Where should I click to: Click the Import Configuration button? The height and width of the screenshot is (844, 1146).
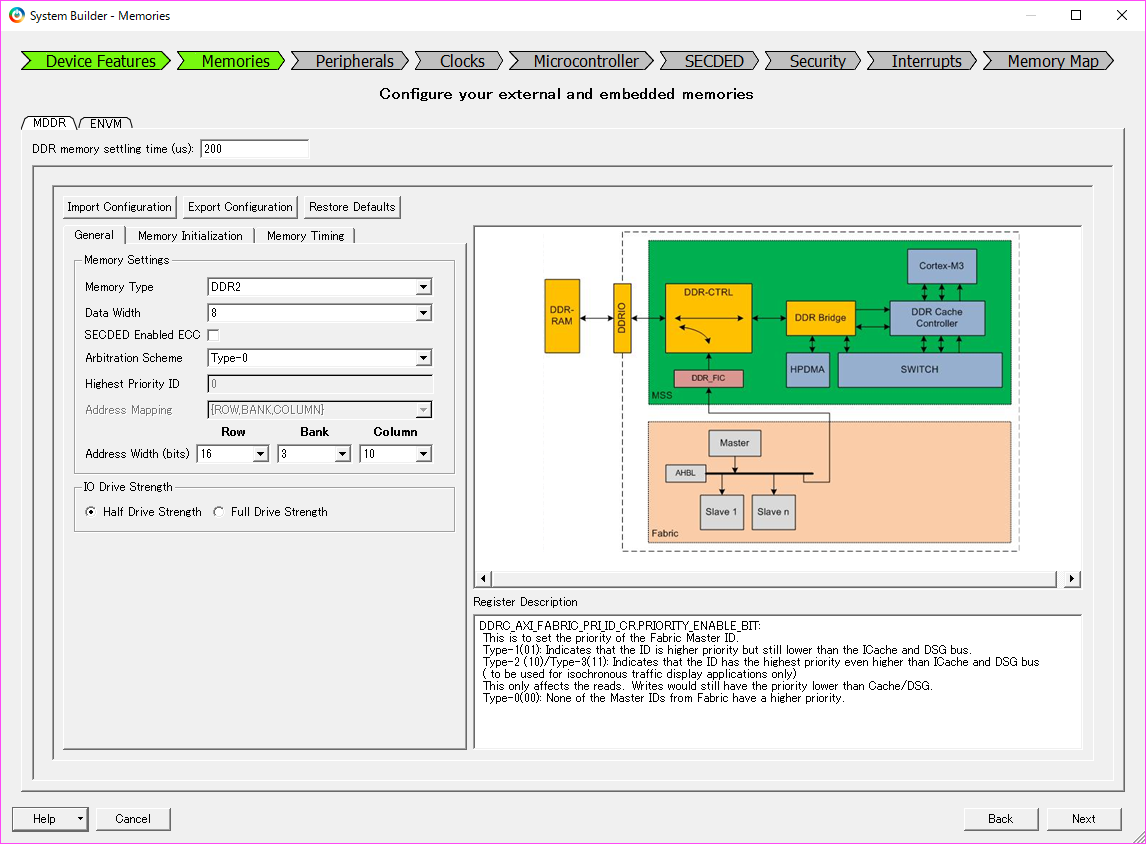click(119, 207)
